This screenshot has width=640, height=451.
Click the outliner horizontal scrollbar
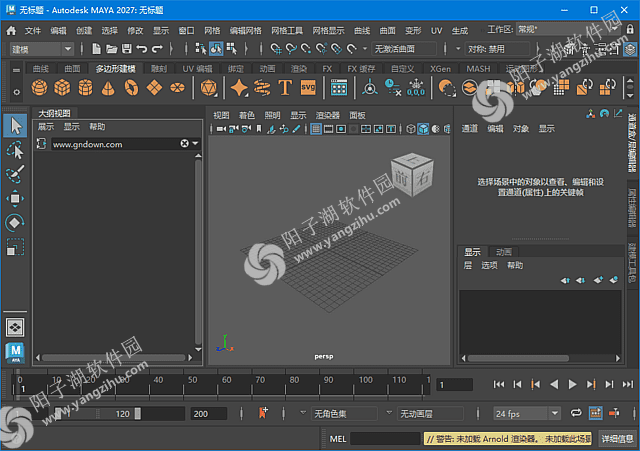[x=113, y=358]
